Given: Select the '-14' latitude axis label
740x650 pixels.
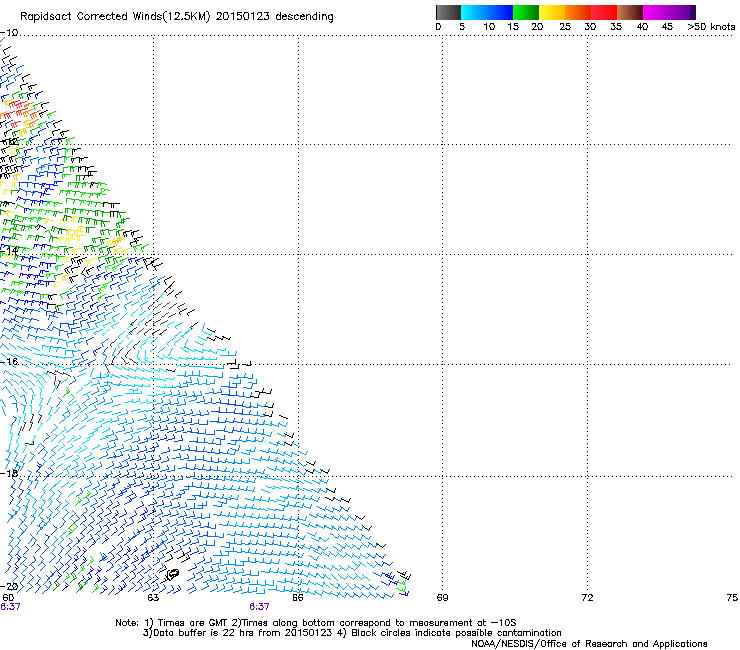Looking at the screenshot, I should 10,251.
